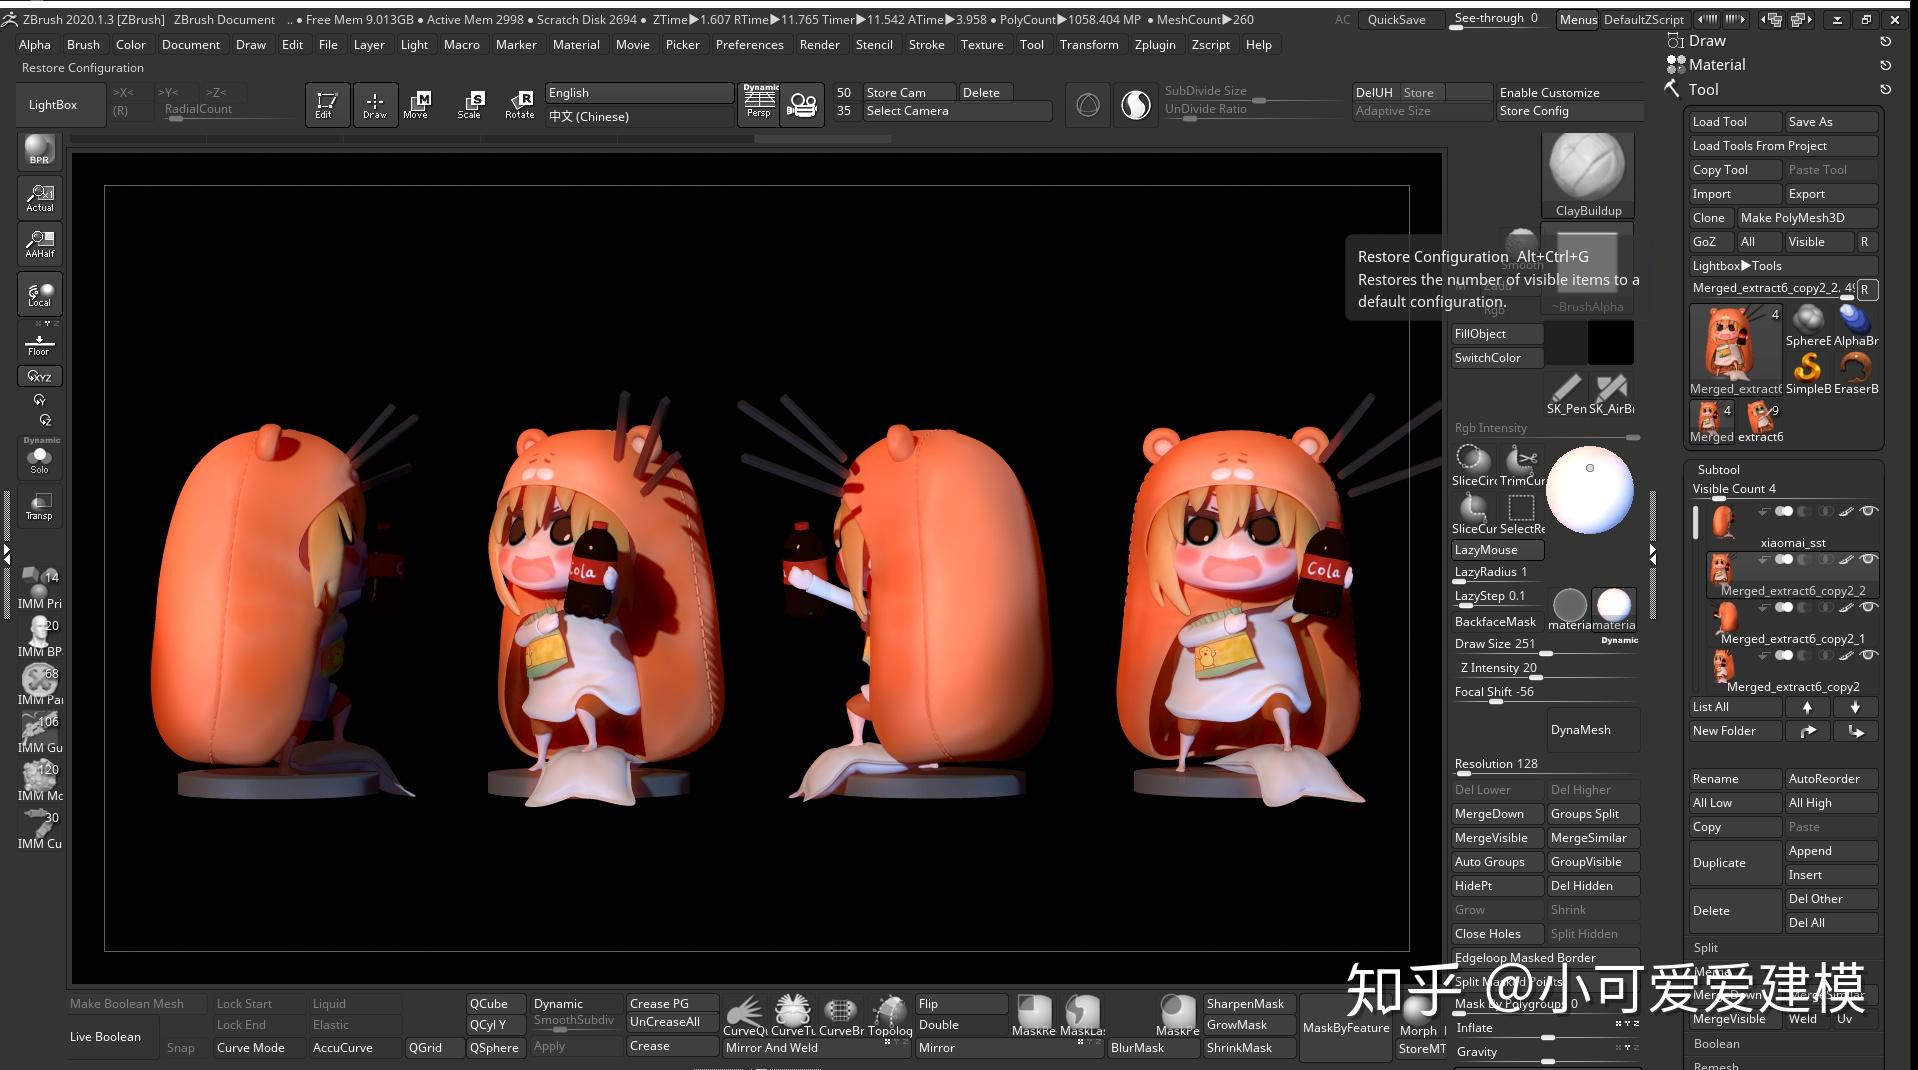Select the MaskLasso brush icon
1918x1070 pixels.
1082,1015
